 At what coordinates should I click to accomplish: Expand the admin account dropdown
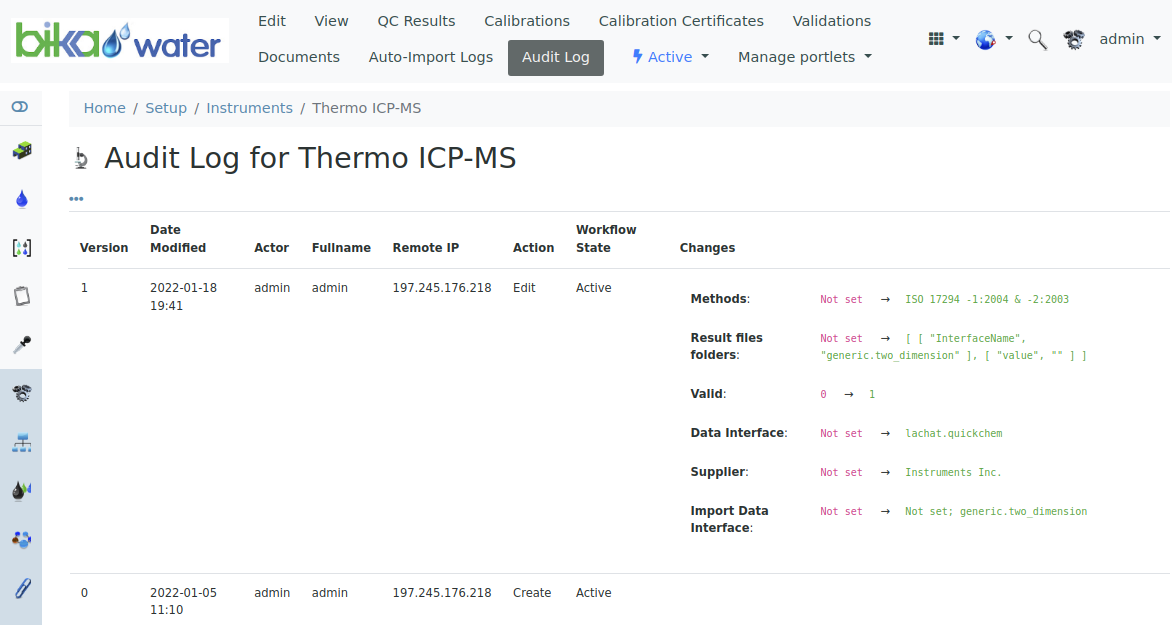(1130, 39)
